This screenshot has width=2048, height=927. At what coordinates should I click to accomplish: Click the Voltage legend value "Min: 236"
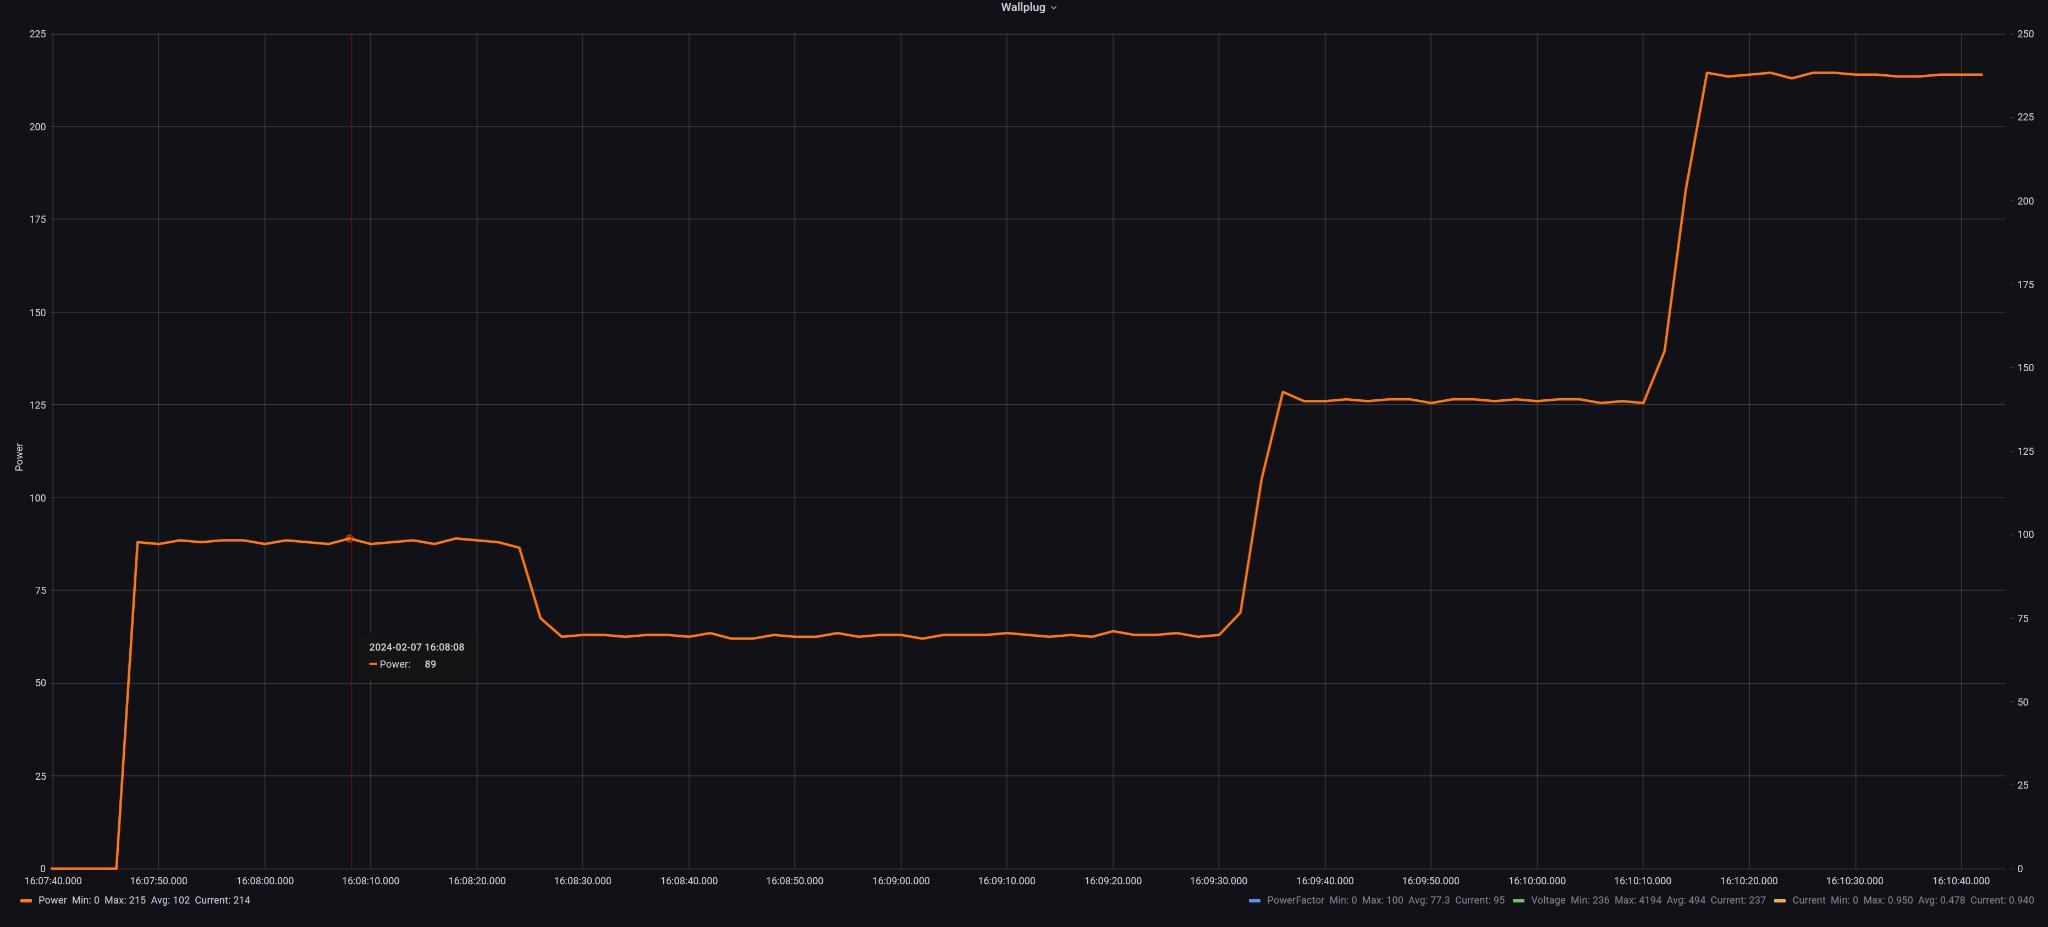pyautogui.click(x=1590, y=900)
